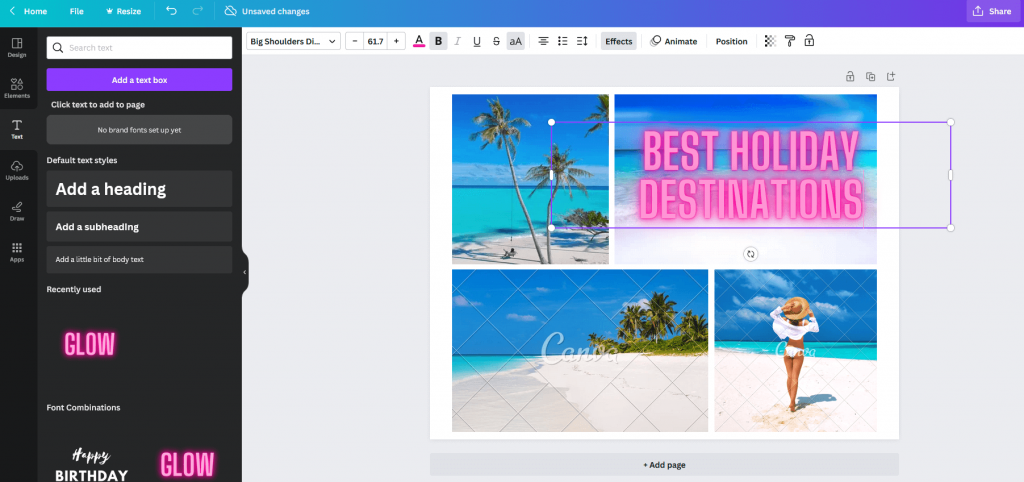Toggle uppercase aA formatting

click(x=515, y=41)
